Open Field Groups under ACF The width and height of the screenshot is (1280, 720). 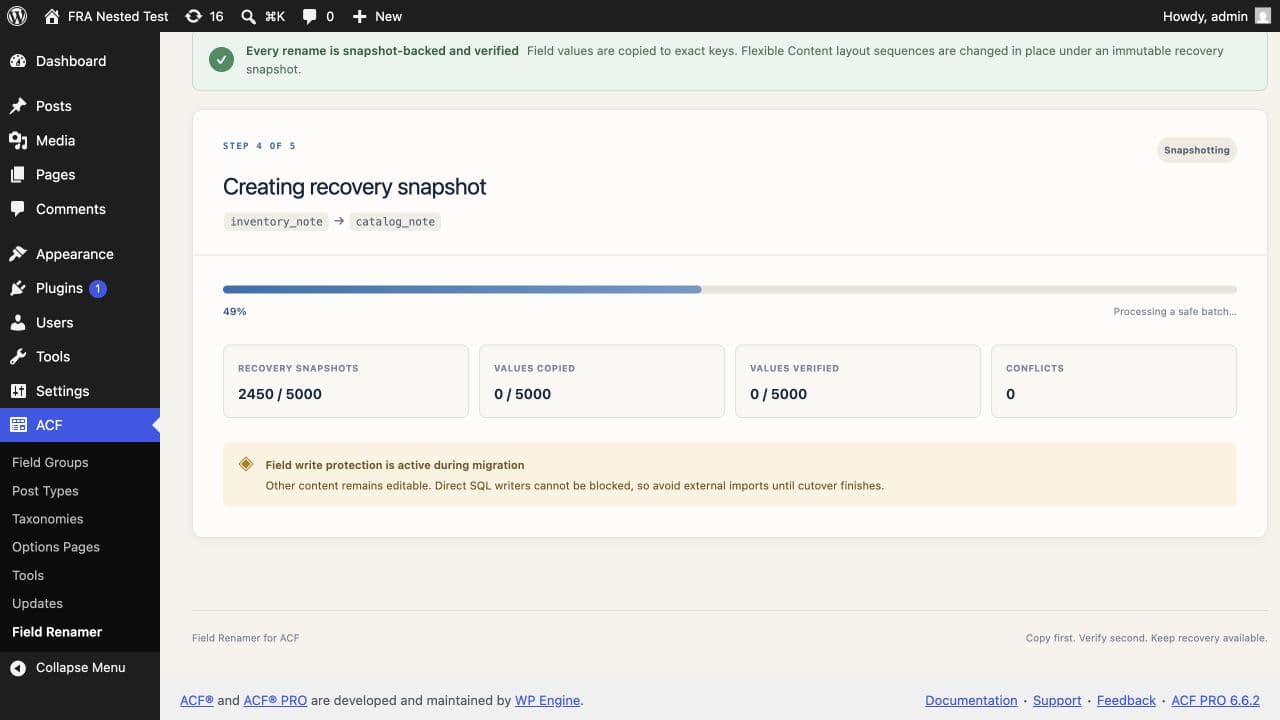(50, 463)
